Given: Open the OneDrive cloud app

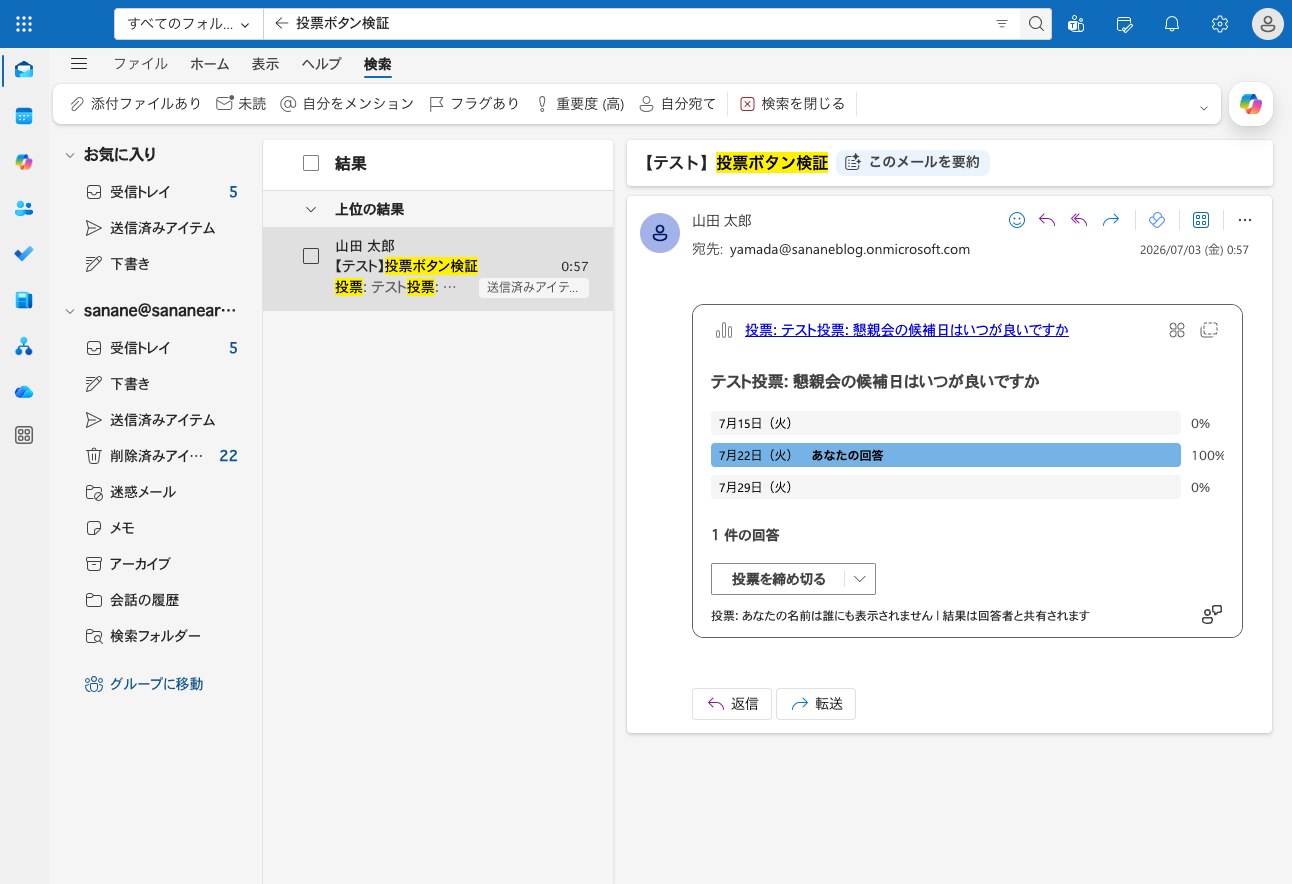Looking at the screenshot, I should tap(24, 392).
